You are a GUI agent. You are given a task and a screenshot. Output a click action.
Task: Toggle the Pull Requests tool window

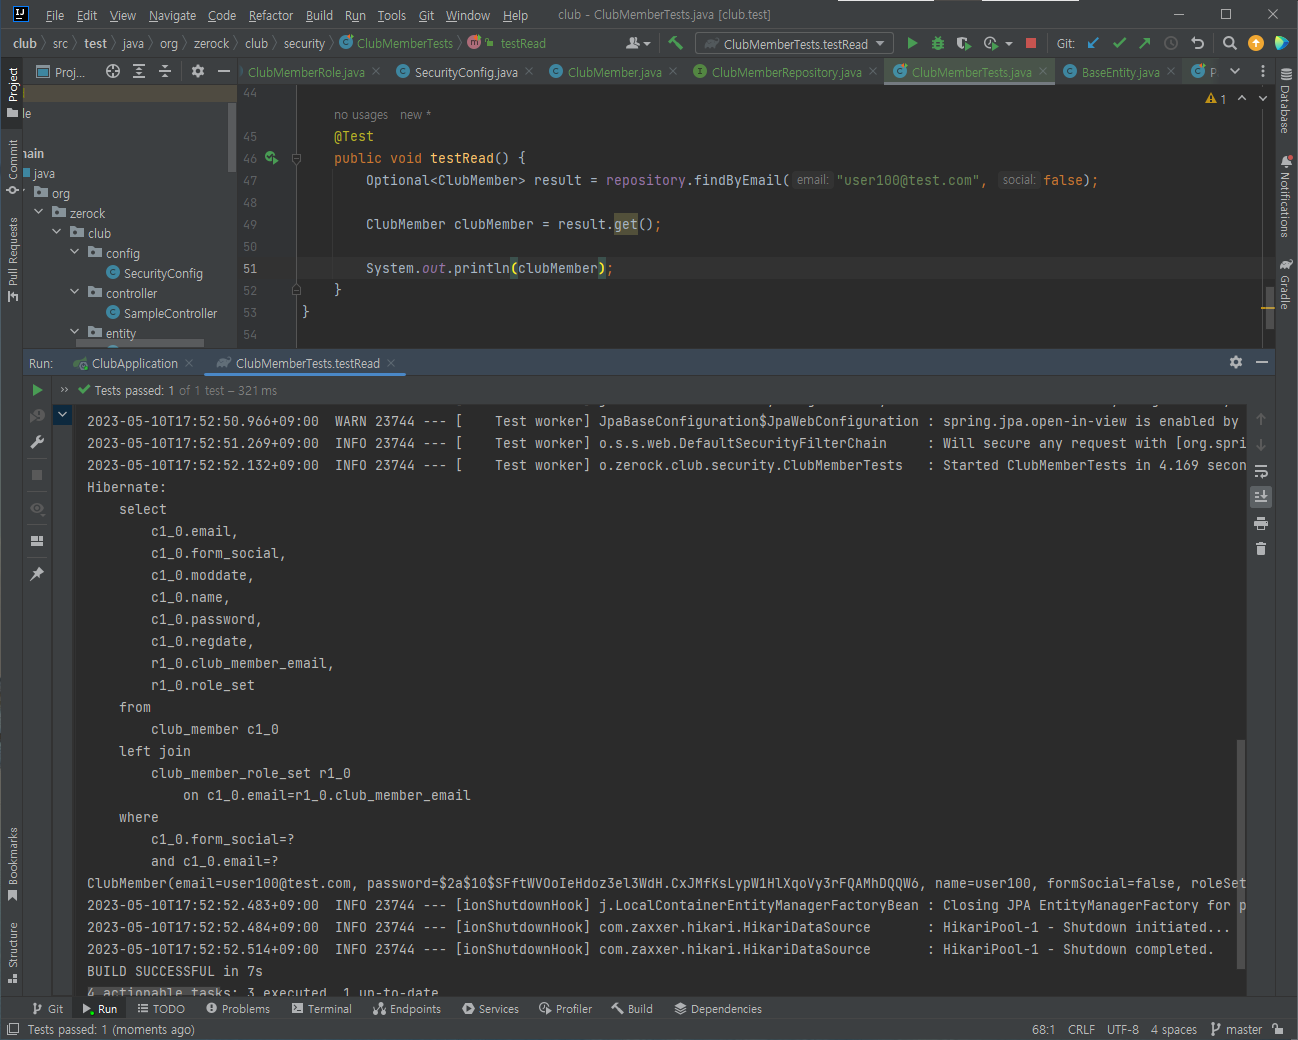(13, 259)
